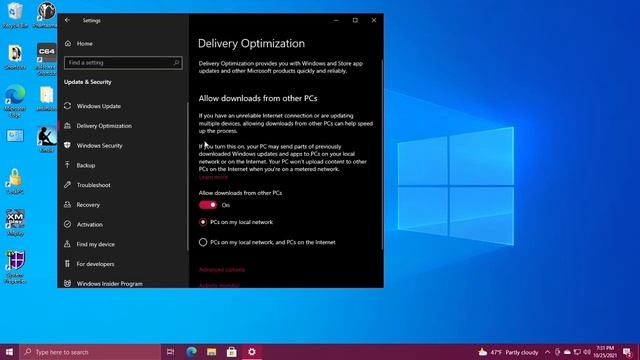Click the Troubleshoot wrench icon

[x=67, y=185]
